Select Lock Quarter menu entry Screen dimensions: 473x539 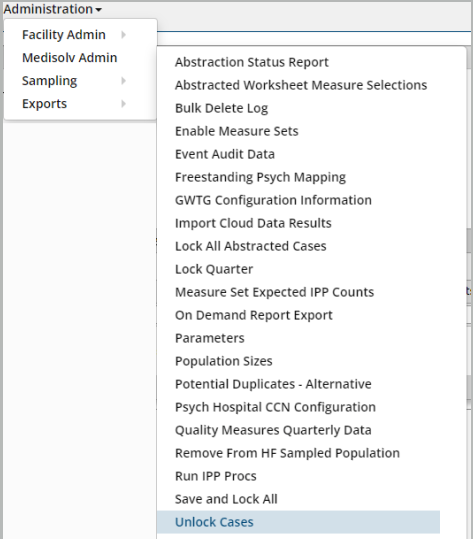click(x=214, y=270)
